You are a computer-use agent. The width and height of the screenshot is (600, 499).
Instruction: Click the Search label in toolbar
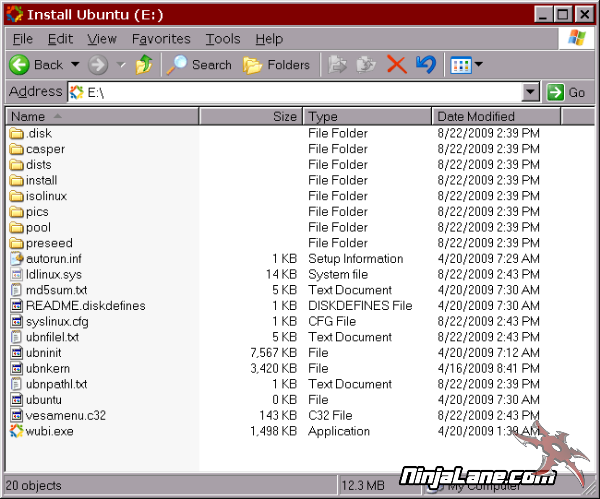(212, 65)
